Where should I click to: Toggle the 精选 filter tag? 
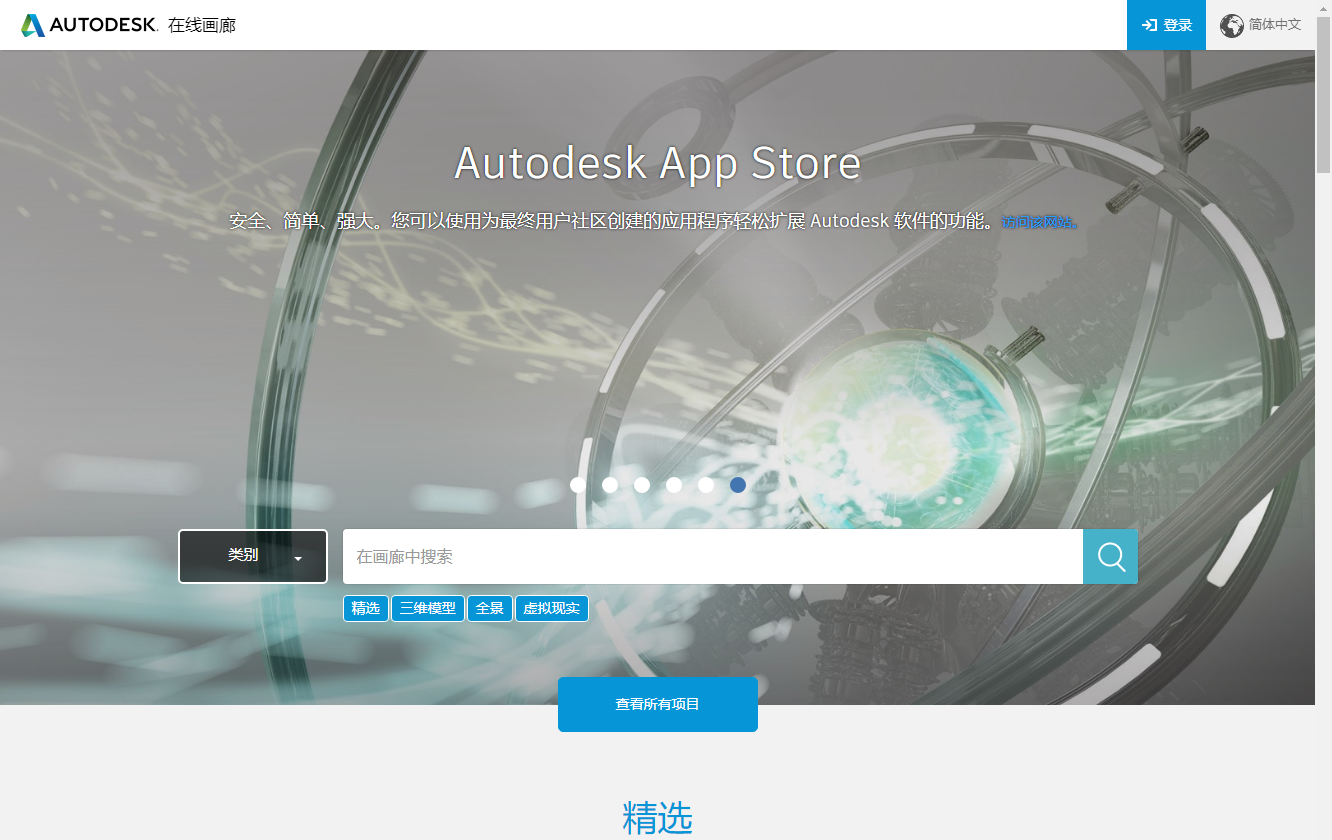[x=365, y=608]
